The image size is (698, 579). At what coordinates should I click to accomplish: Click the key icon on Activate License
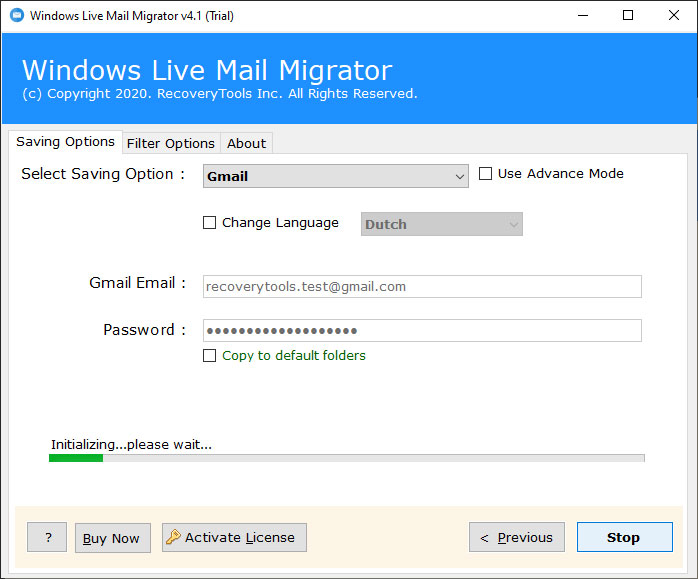(x=173, y=537)
